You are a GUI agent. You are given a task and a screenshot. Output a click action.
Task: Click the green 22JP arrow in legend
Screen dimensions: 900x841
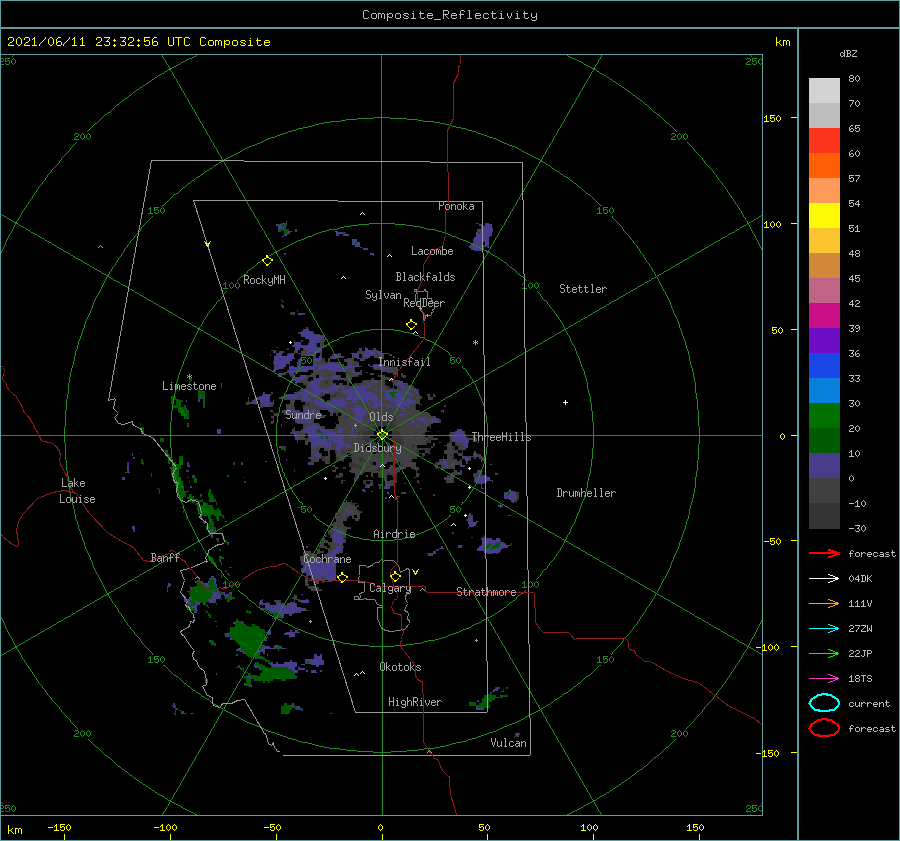(824, 653)
